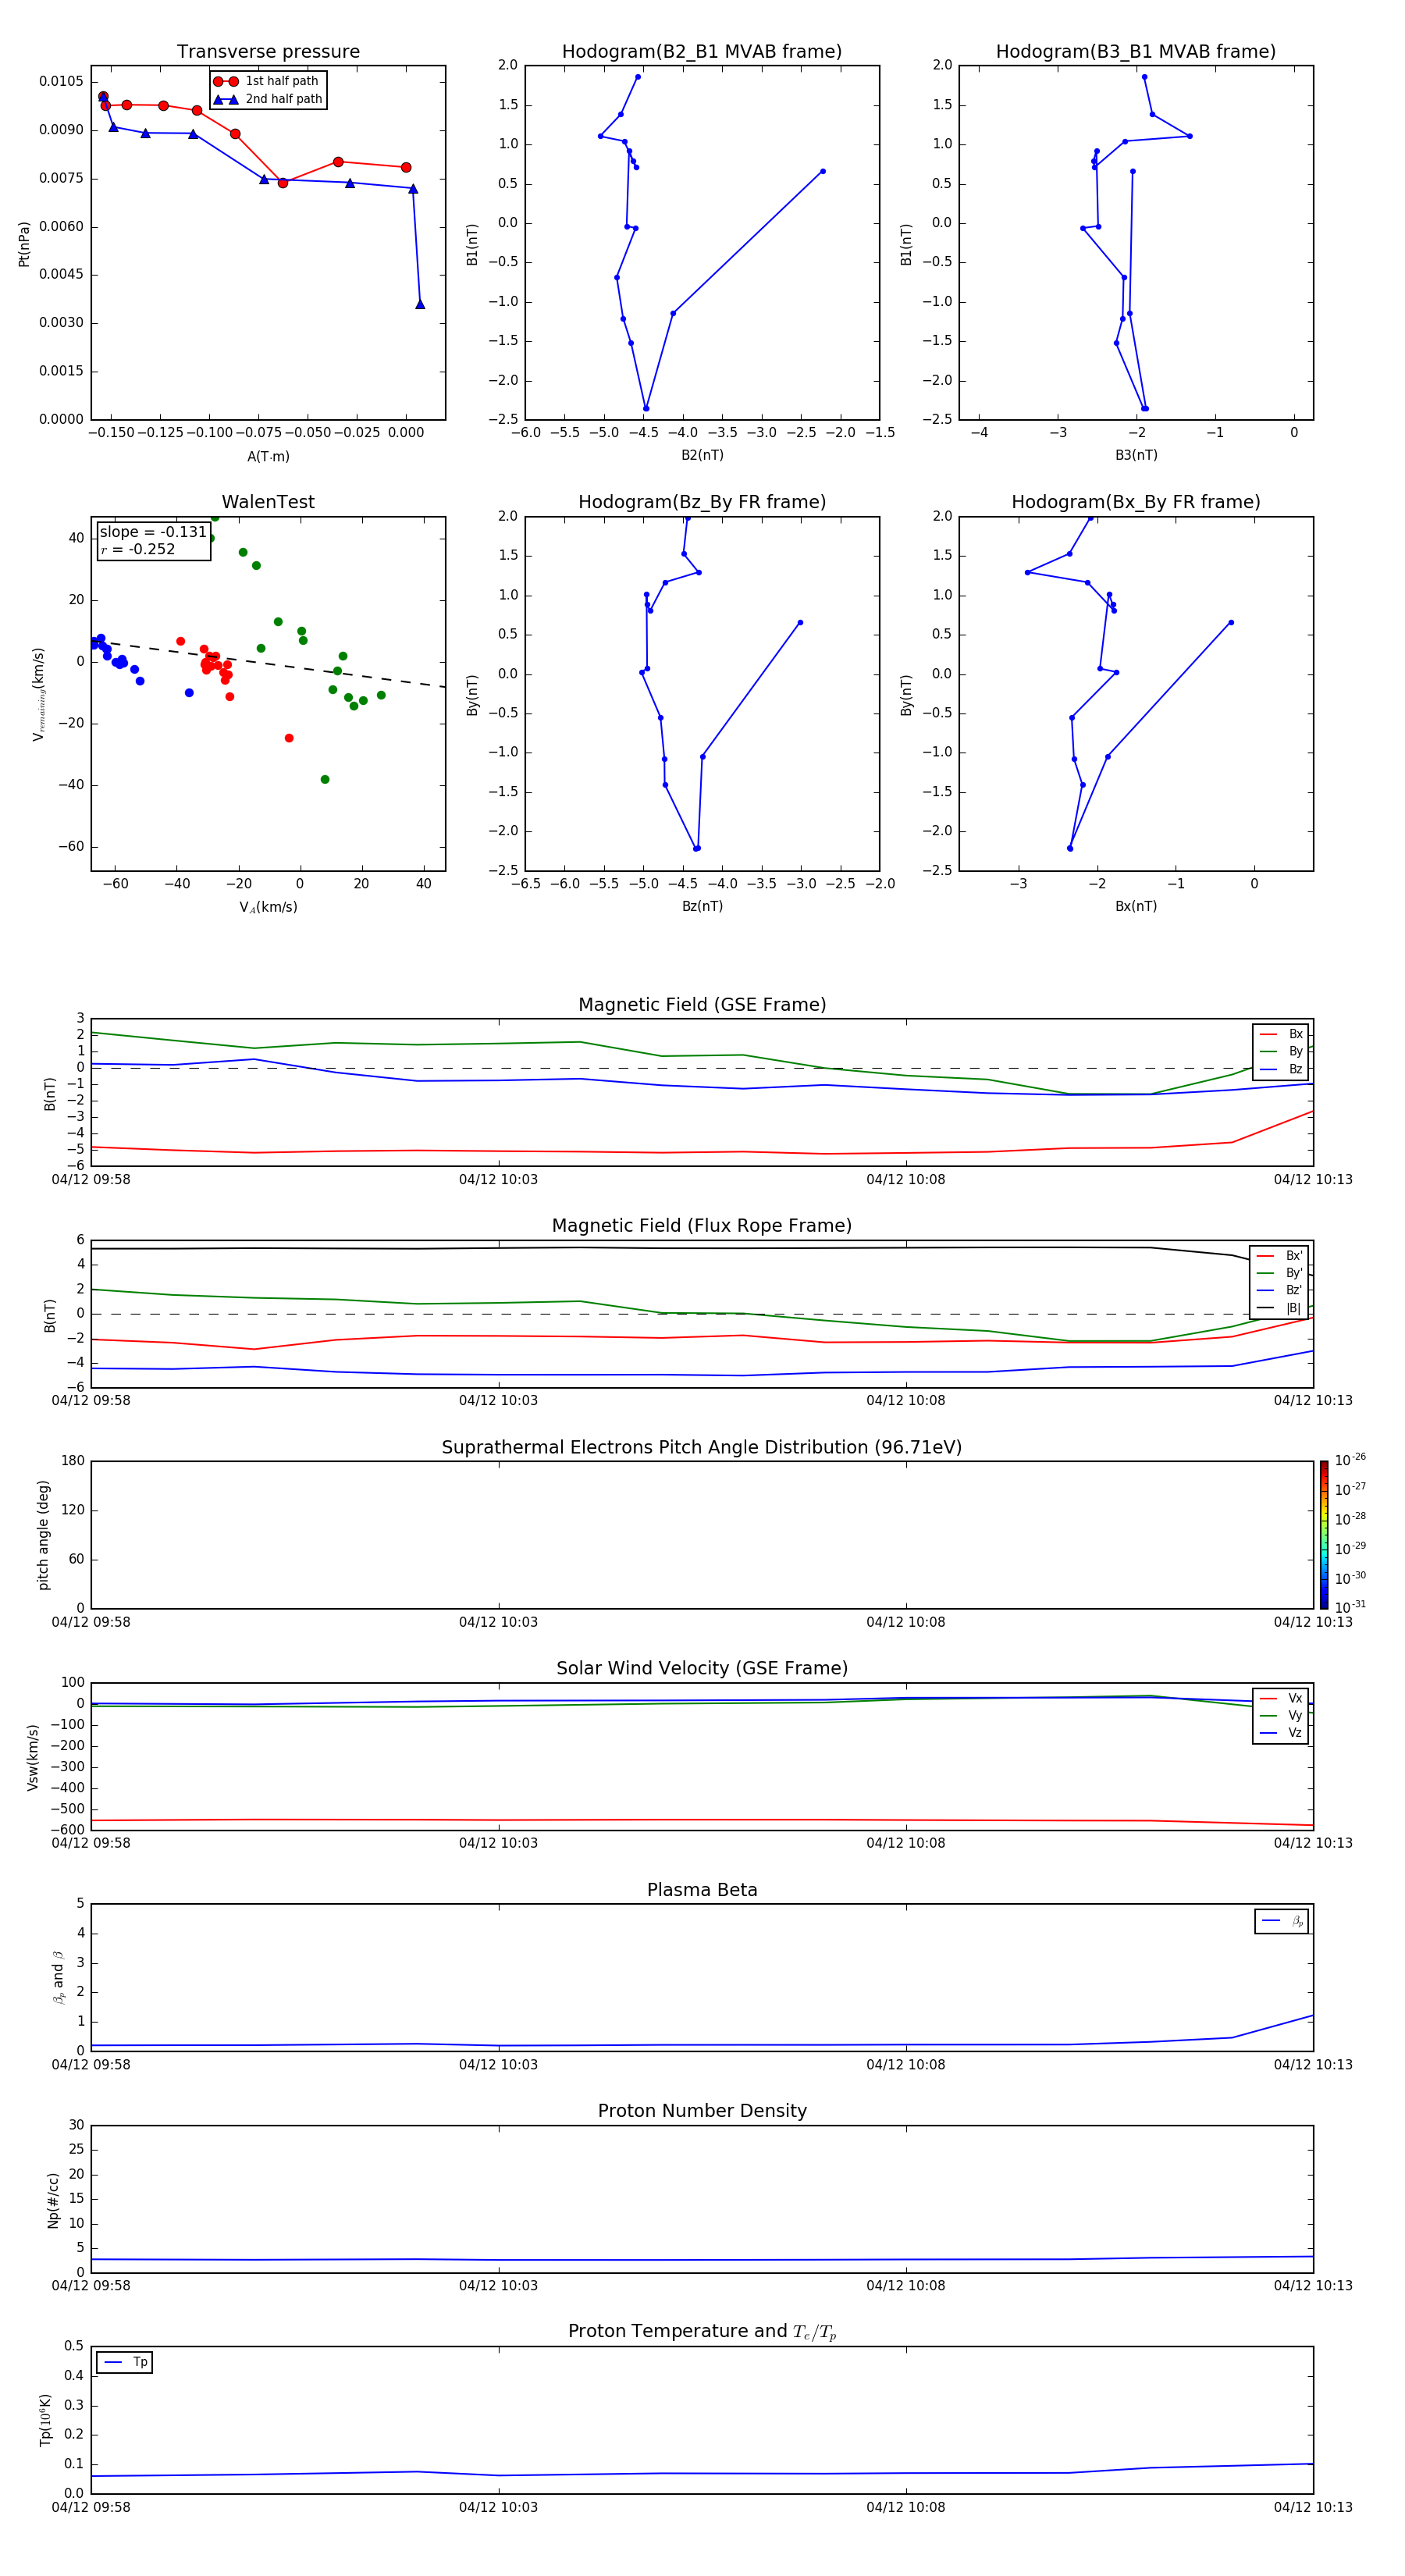Click the 'Pt(nPa)' axis label
1405x2576 pixels.
24,244
